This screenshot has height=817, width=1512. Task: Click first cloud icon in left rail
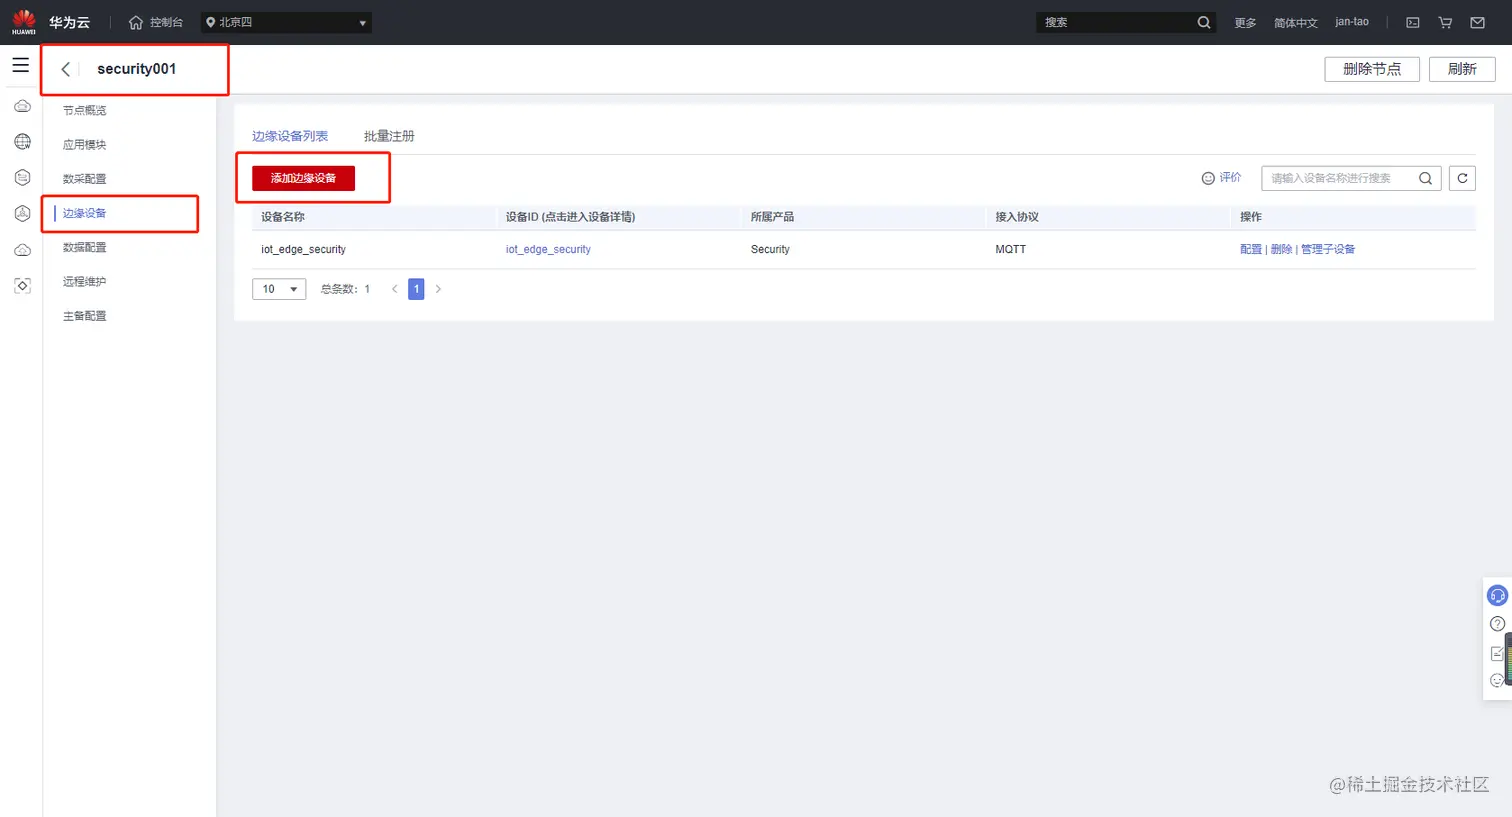point(22,106)
